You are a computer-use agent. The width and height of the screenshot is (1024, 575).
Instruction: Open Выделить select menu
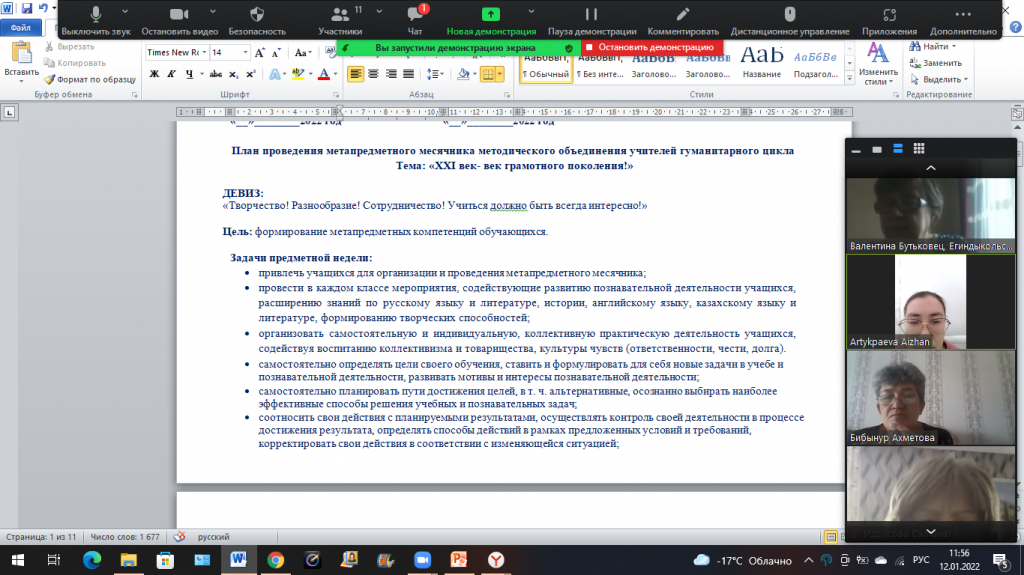[x=938, y=79]
